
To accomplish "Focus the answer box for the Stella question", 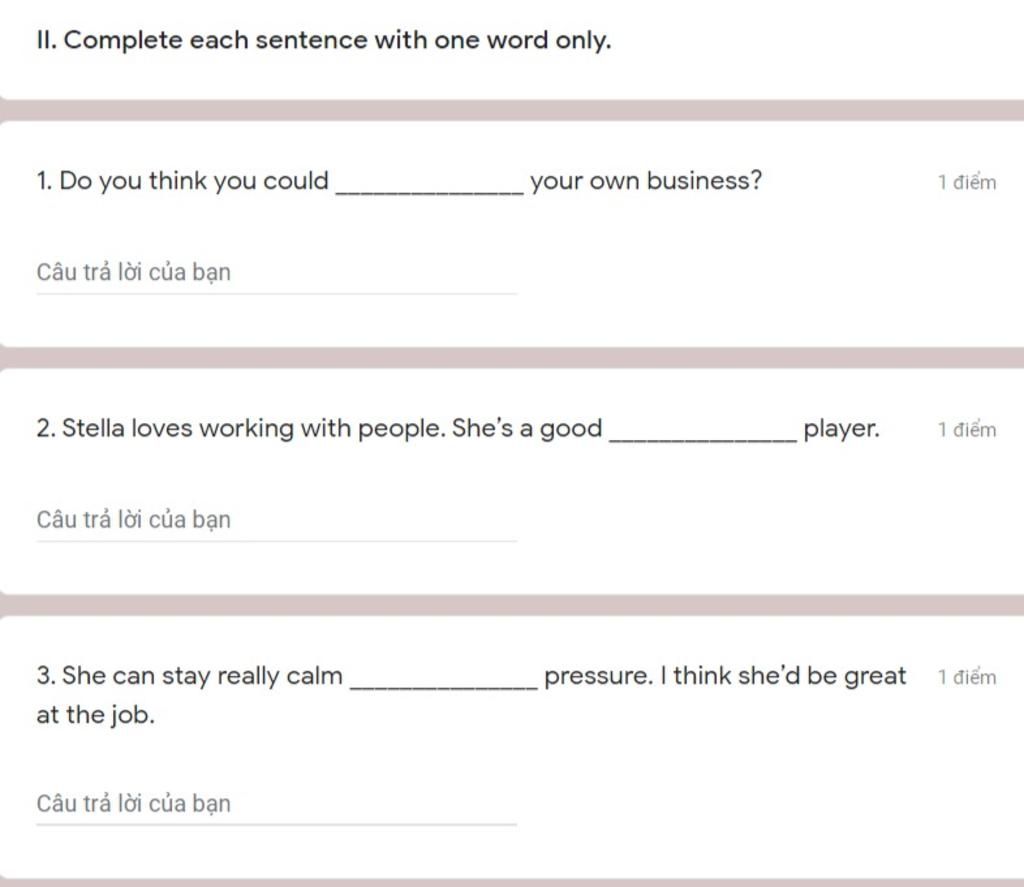I will coord(276,521).
